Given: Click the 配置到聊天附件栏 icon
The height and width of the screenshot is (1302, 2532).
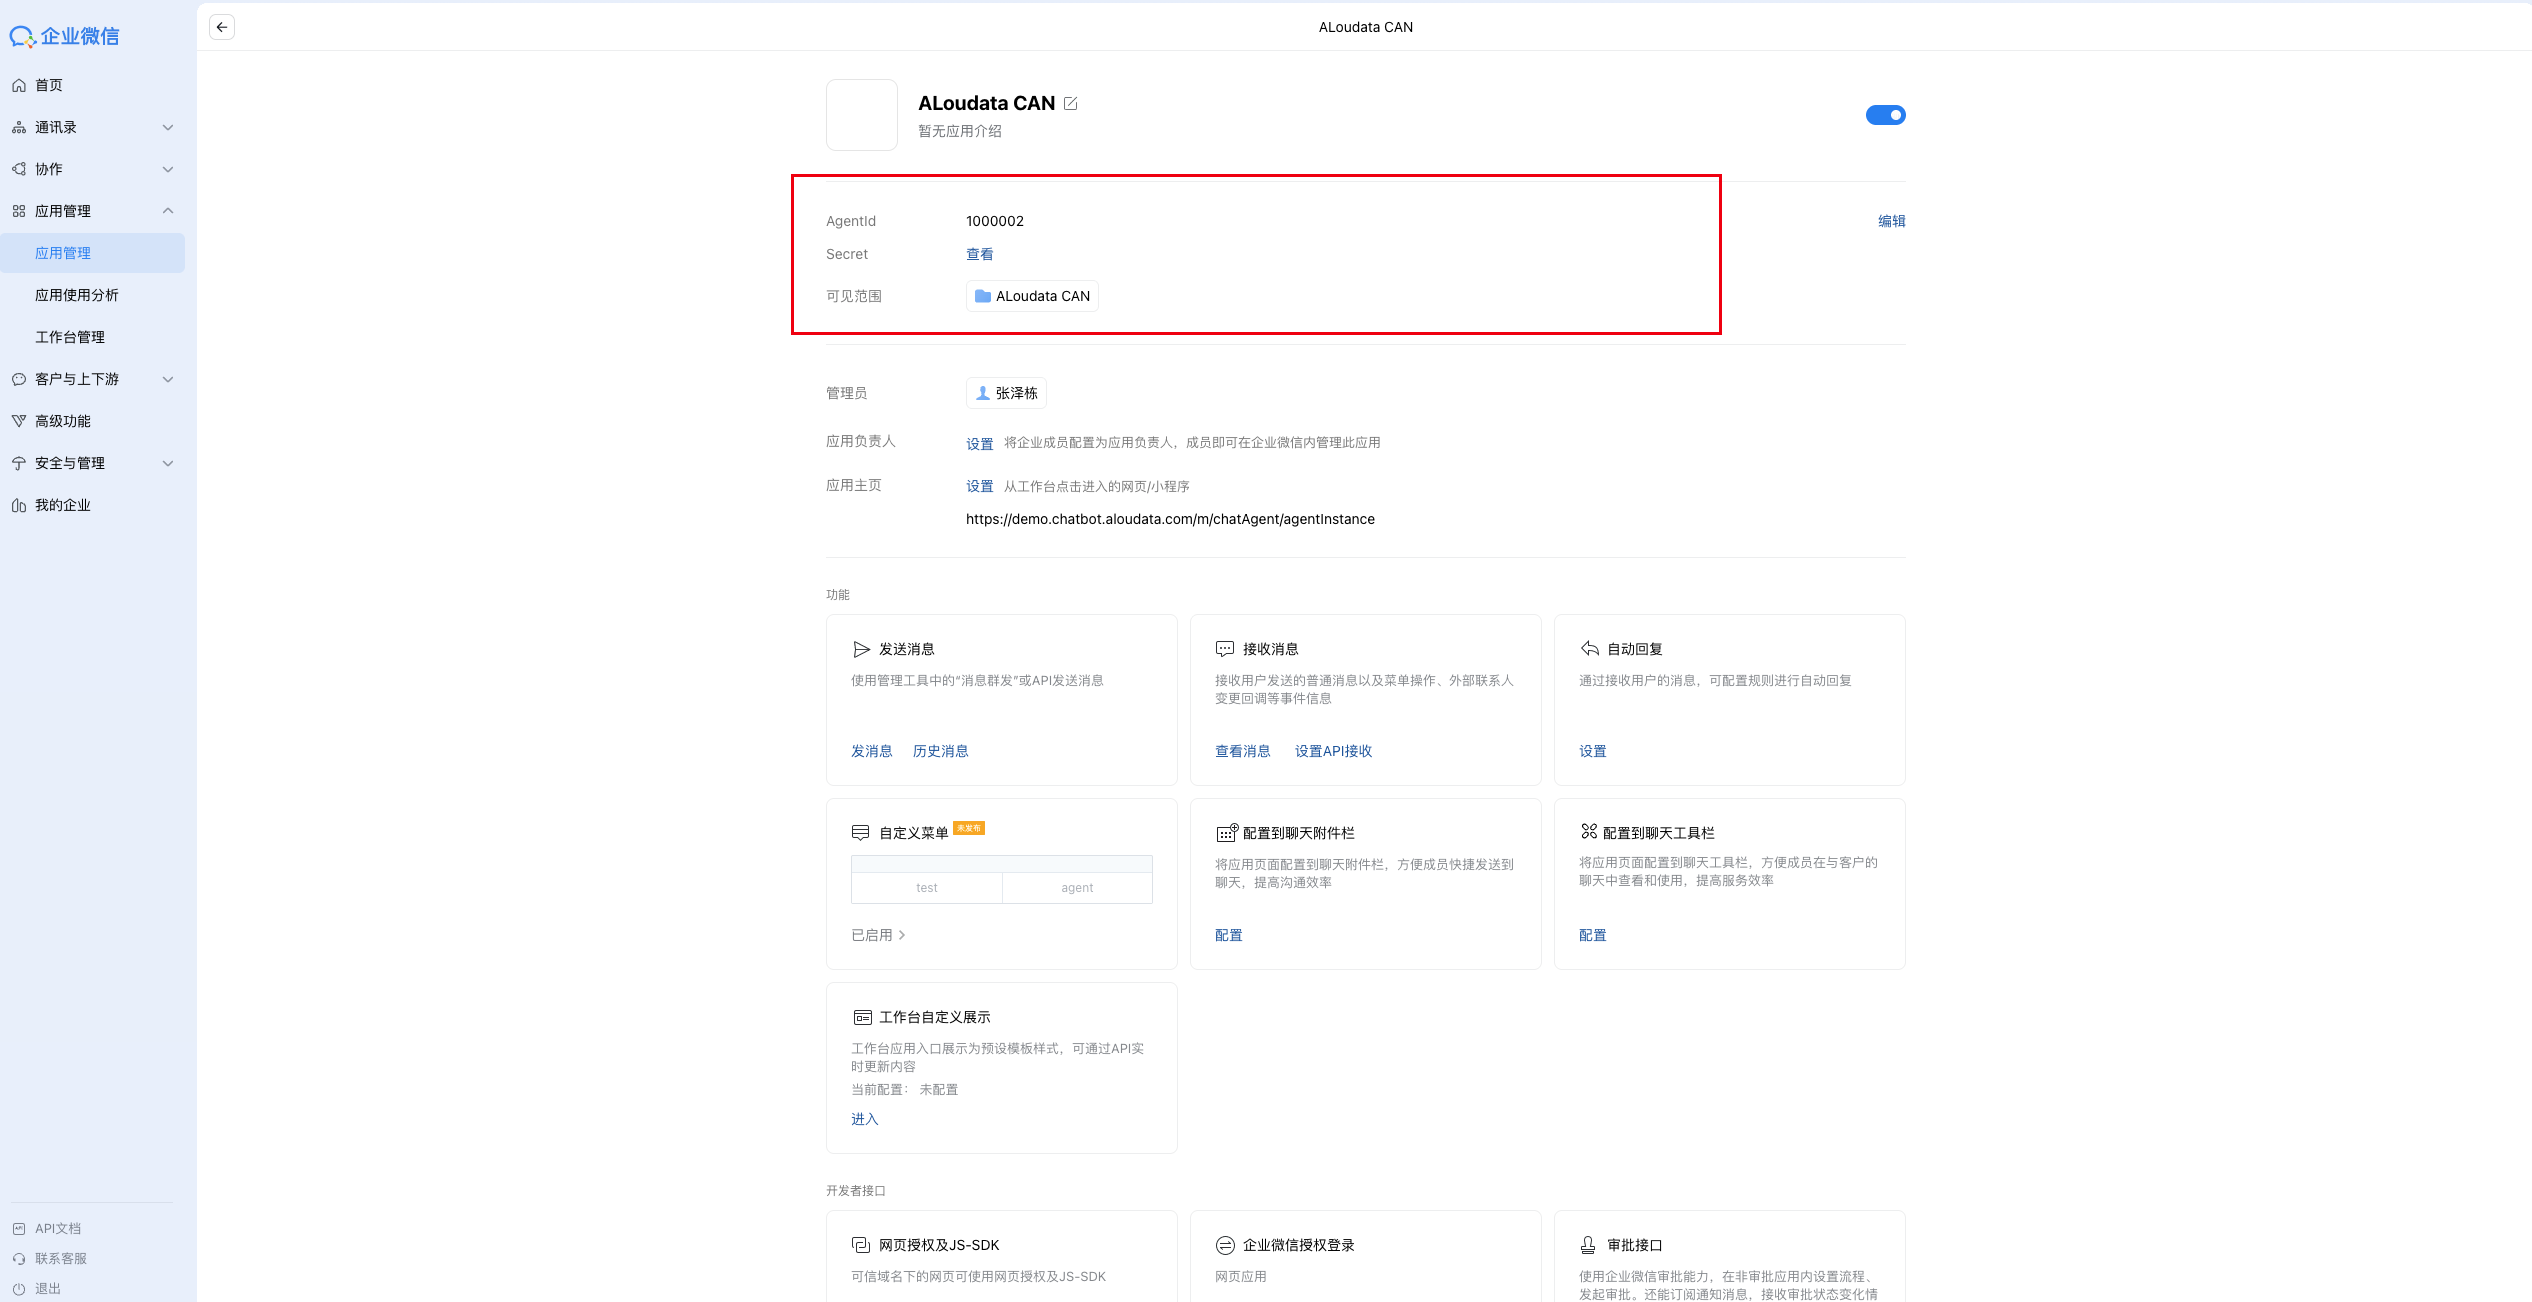Looking at the screenshot, I should pos(1227,832).
